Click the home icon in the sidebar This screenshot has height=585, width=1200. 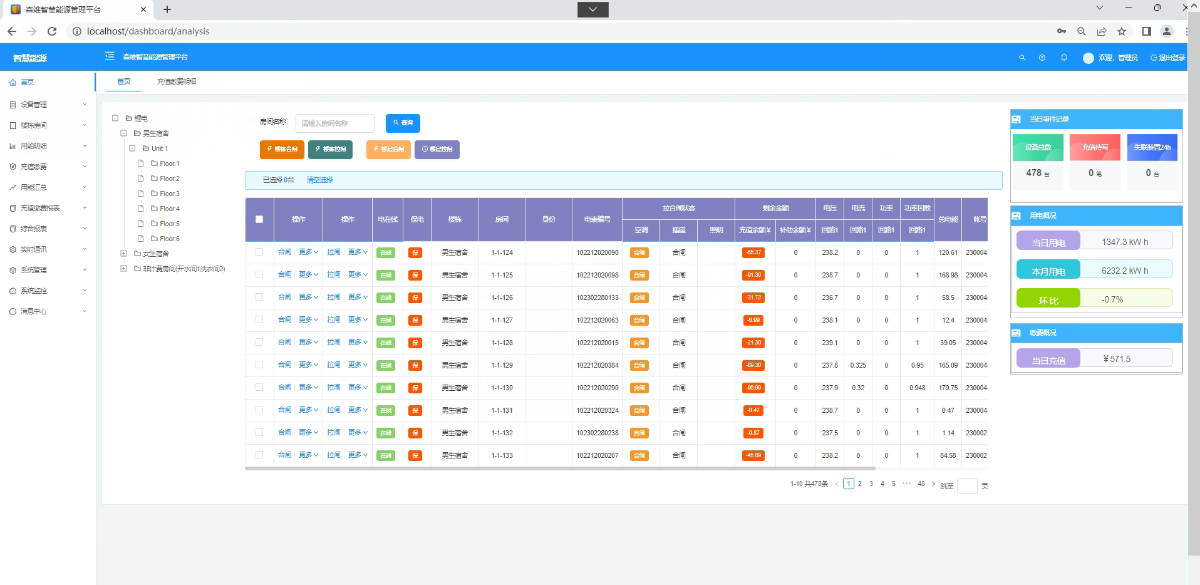coord(12,82)
